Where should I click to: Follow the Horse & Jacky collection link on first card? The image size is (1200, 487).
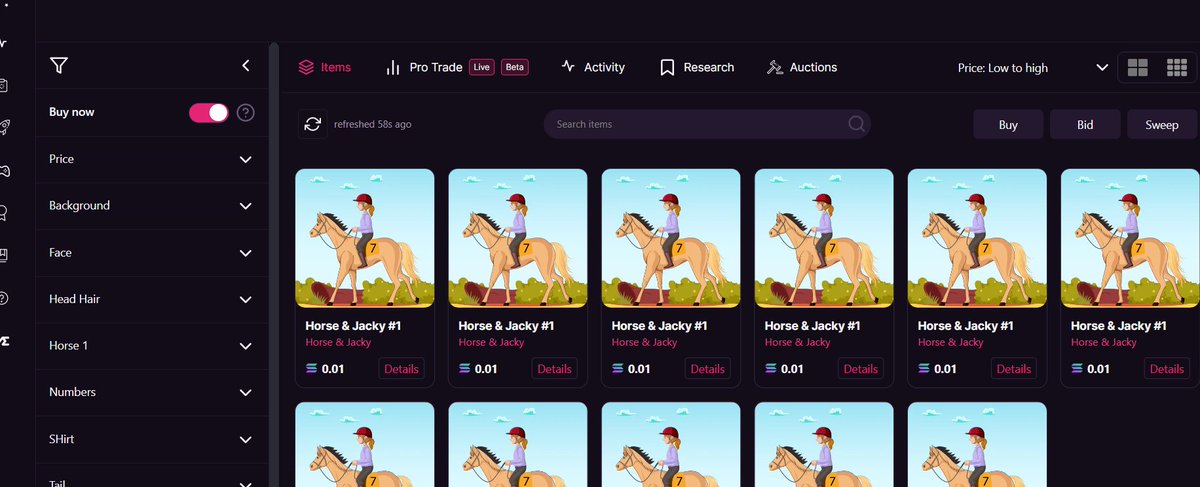point(338,342)
